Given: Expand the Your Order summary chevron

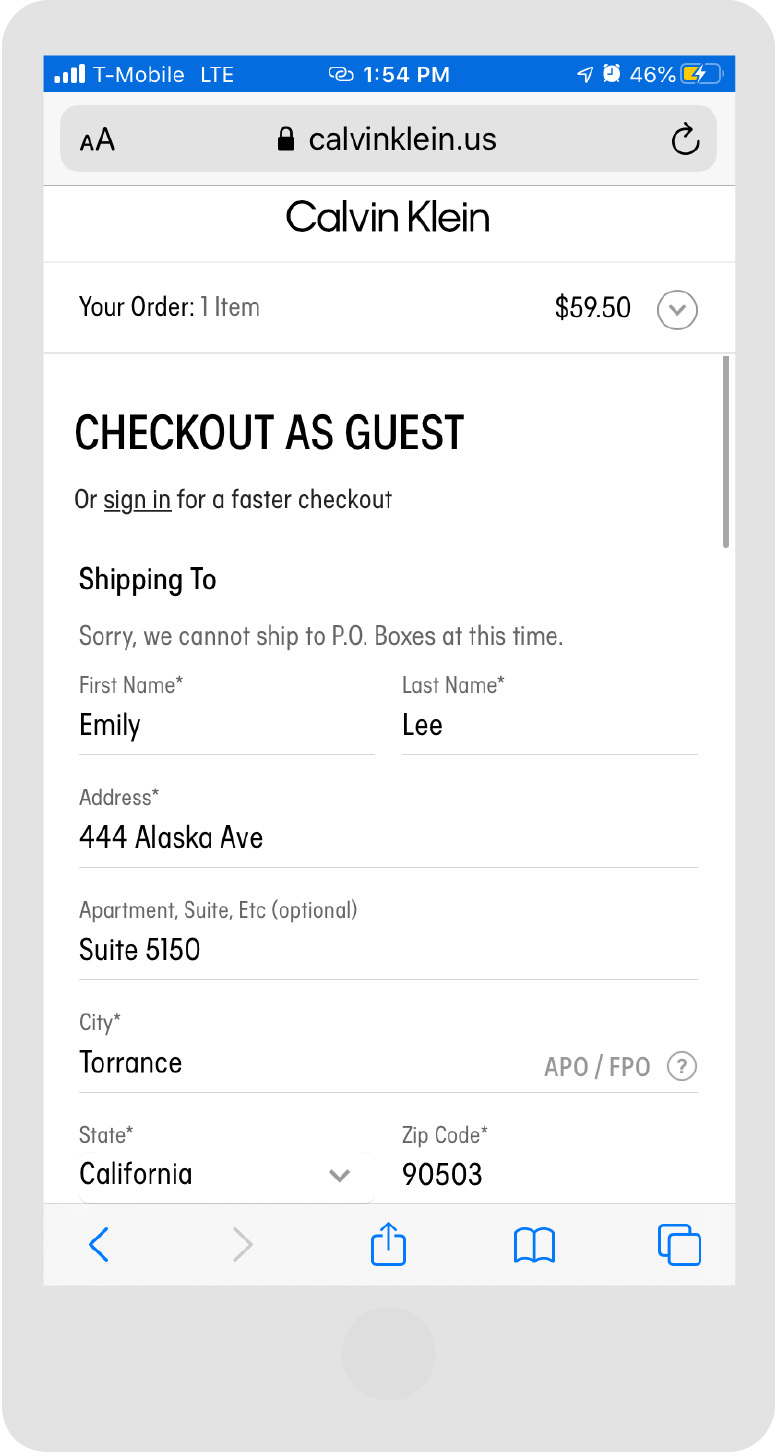Looking at the screenshot, I should pyautogui.click(x=677, y=310).
